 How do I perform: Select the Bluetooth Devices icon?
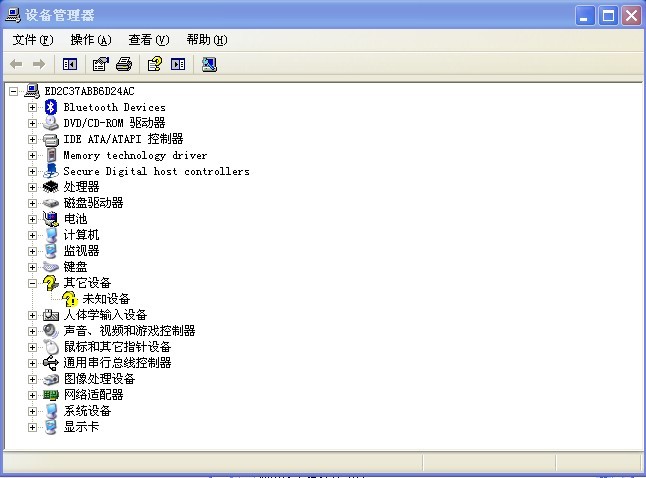(51, 107)
